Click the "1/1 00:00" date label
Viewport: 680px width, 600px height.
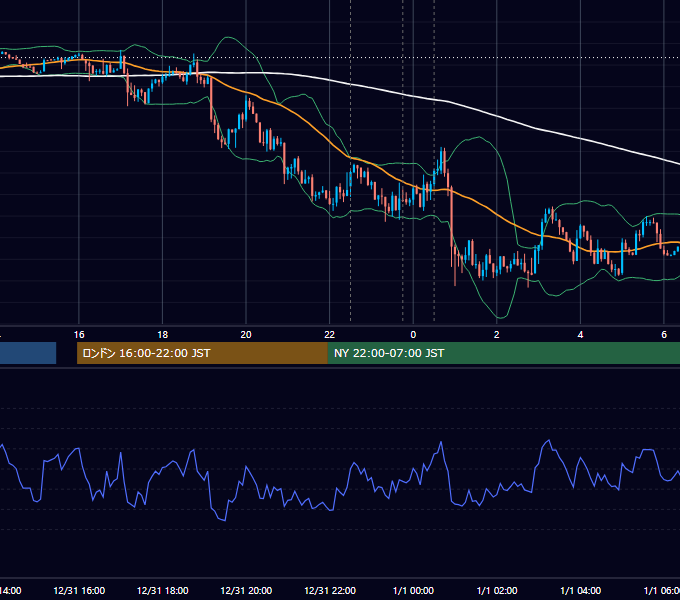[x=413, y=590]
